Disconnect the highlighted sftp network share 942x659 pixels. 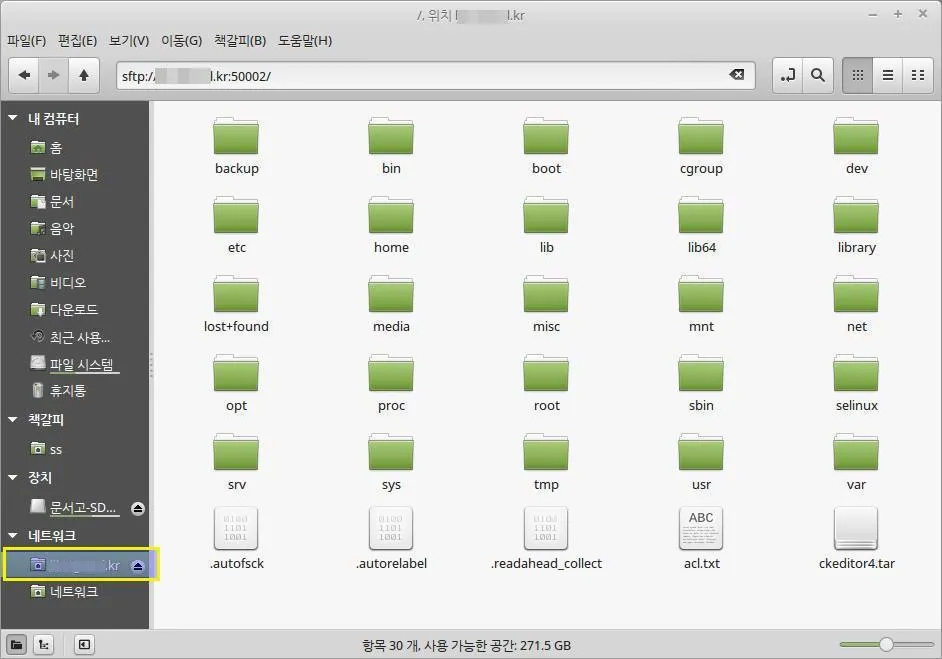(x=138, y=564)
